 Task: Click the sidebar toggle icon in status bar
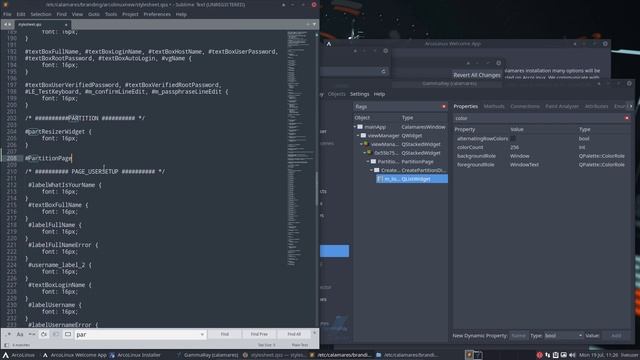coord(6,345)
